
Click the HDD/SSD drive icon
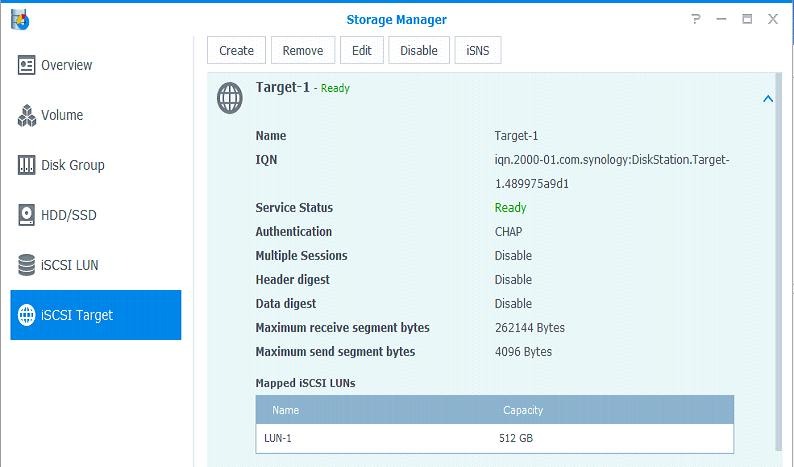(x=27, y=215)
